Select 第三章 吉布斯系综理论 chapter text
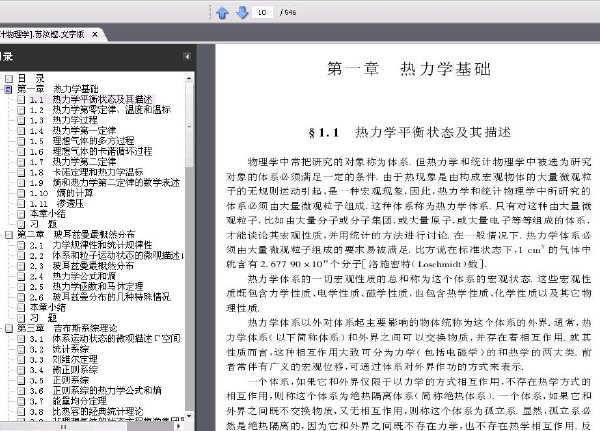The height and width of the screenshot is (431, 600). tap(67, 328)
